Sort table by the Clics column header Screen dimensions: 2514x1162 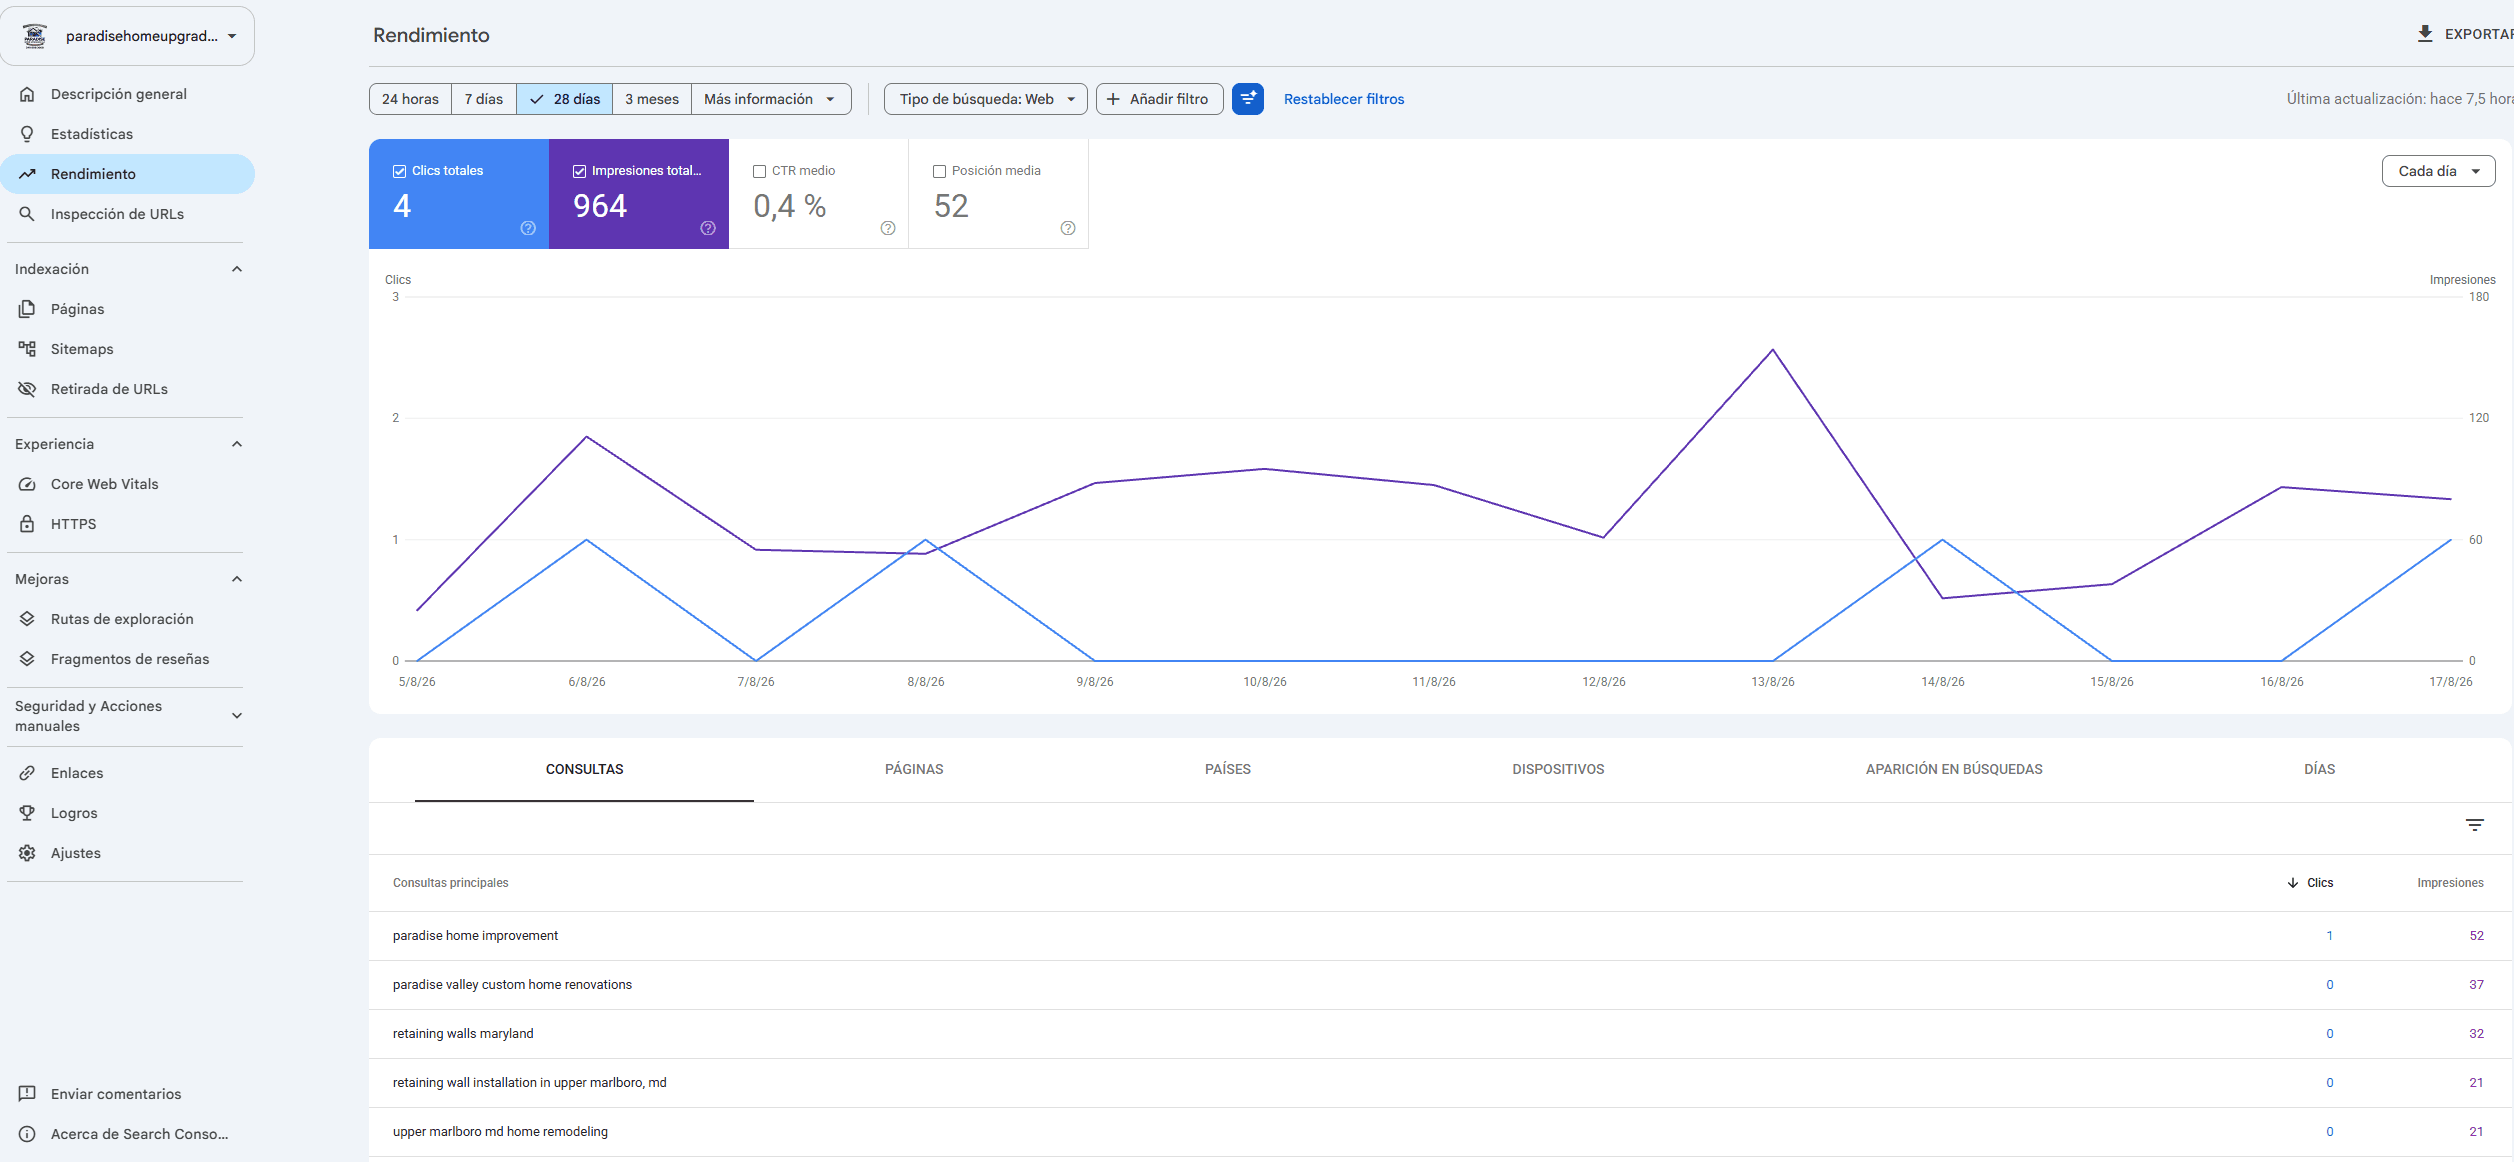click(2311, 883)
